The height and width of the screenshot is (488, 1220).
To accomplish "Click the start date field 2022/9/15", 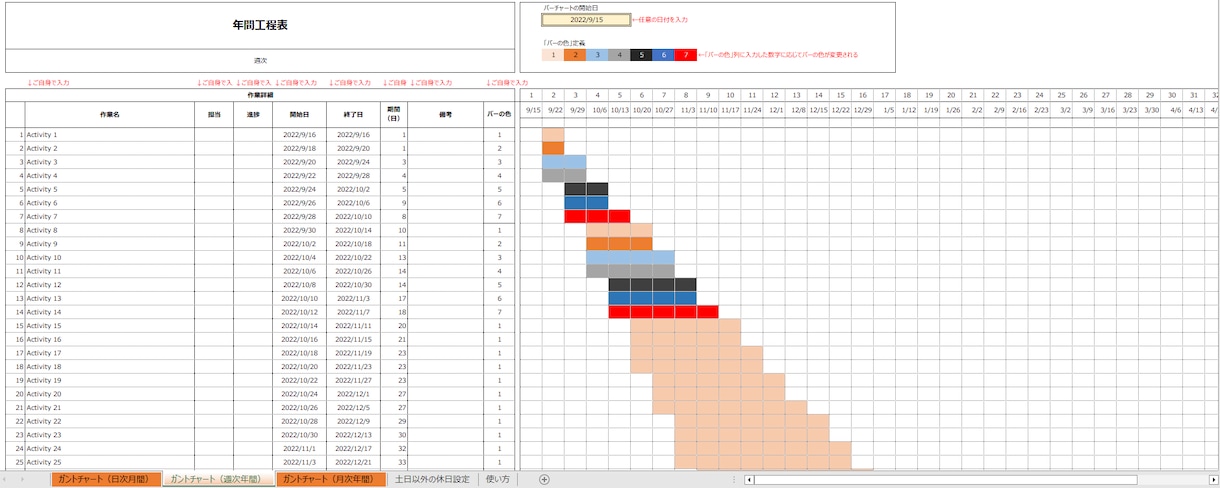I will click(x=586, y=19).
